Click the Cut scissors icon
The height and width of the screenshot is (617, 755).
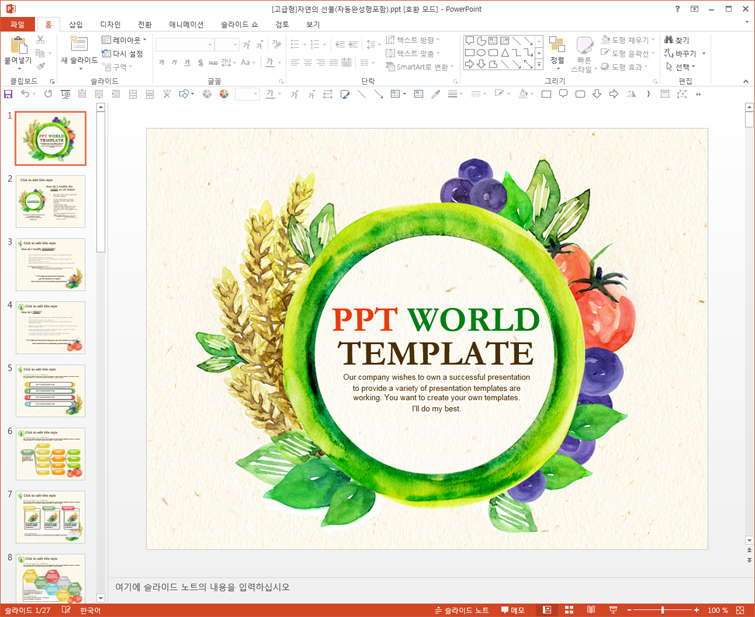pyautogui.click(x=40, y=40)
